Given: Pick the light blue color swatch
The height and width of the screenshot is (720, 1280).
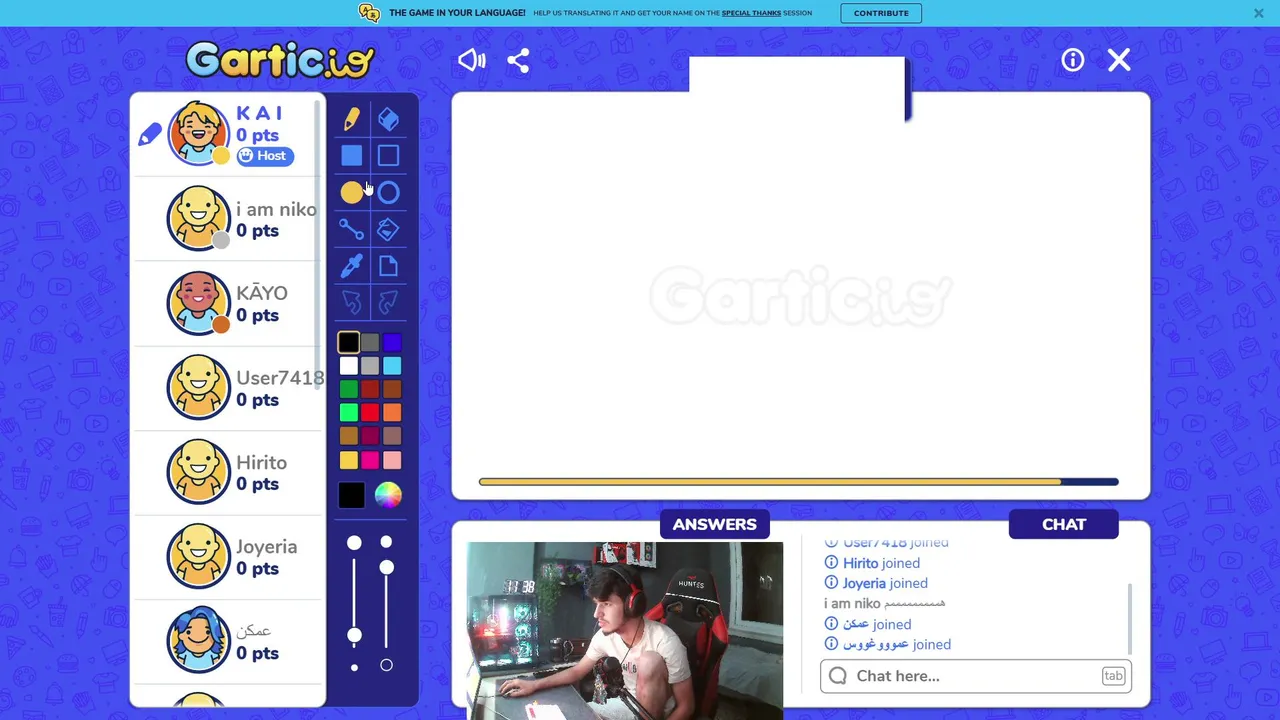Looking at the screenshot, I should pyautogui.click(x=392, y=366).
